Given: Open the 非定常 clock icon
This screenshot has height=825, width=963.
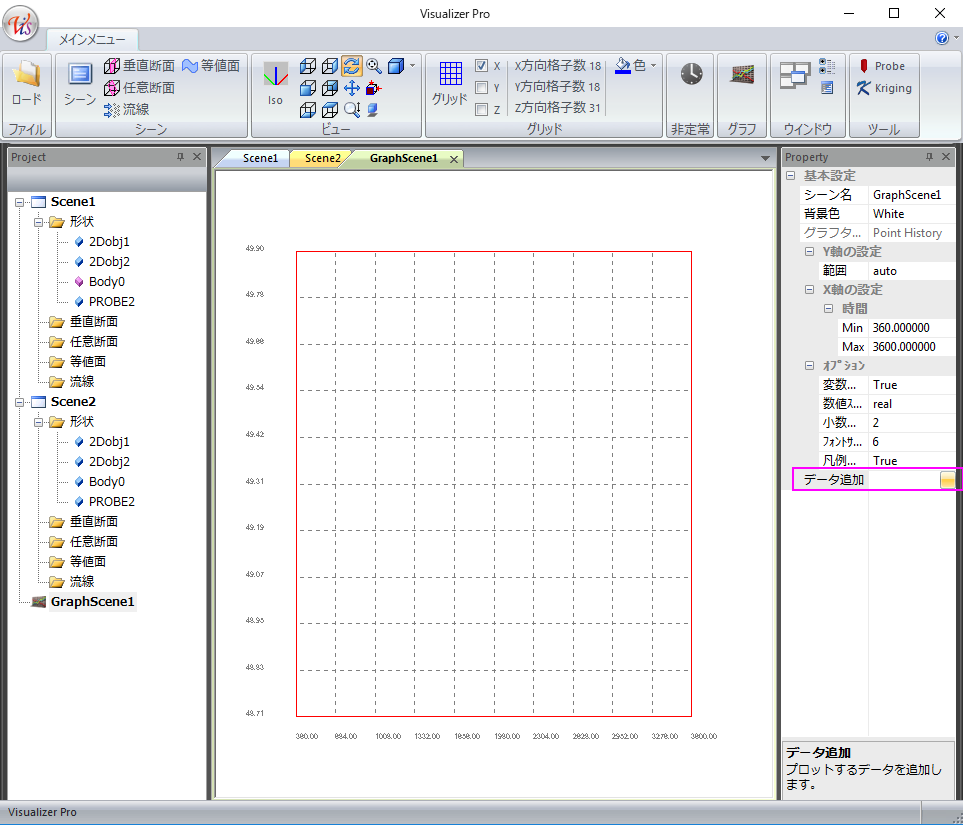Looking at the screenshot, I should (x=691, y=75).
